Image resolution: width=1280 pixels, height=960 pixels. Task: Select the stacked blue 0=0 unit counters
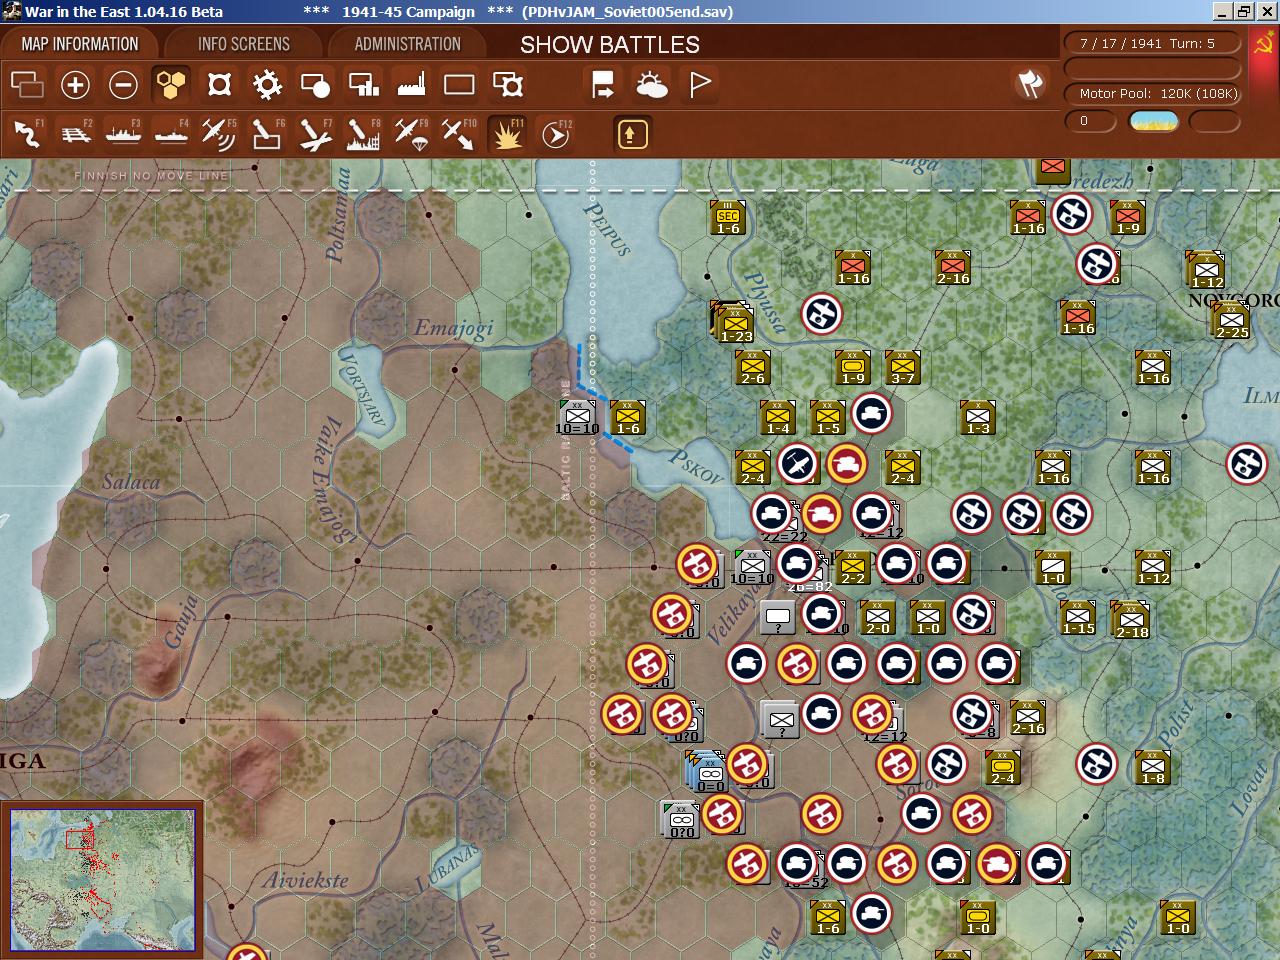(706, 770)
